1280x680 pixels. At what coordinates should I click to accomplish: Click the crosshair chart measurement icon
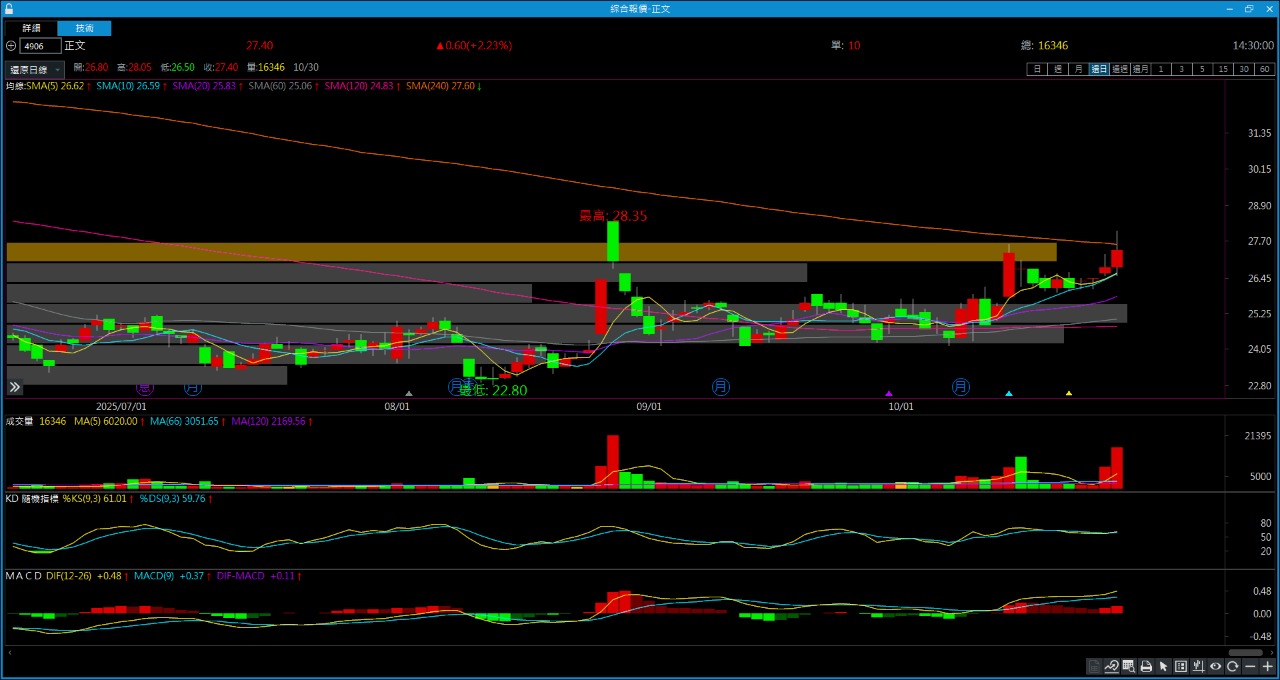(x=1198, y=667)
